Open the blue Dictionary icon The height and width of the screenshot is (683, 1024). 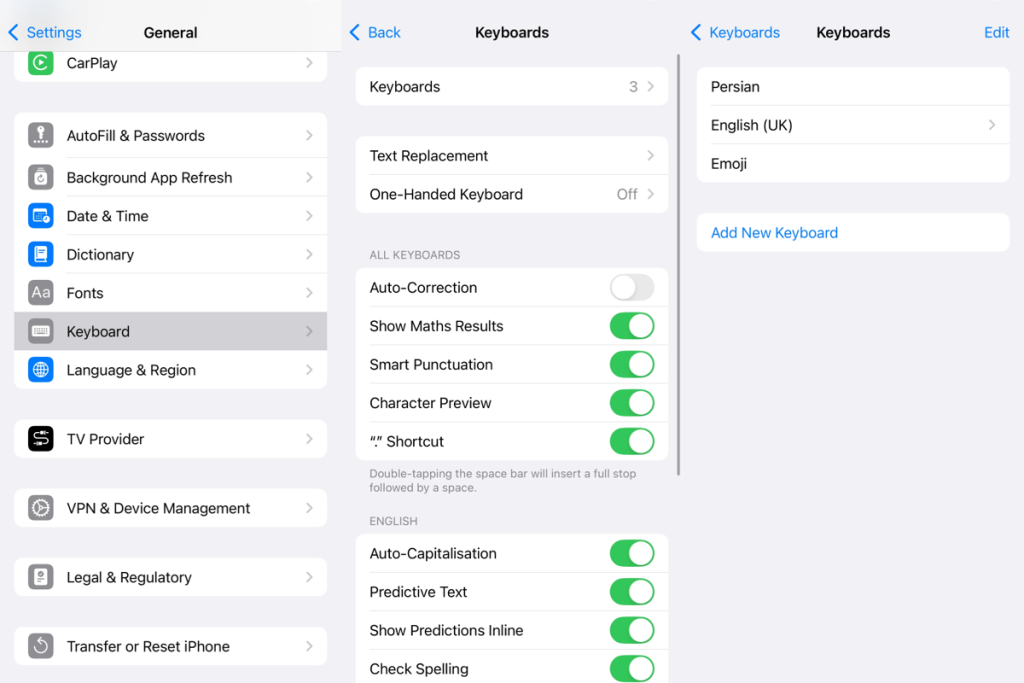point(40,254)
